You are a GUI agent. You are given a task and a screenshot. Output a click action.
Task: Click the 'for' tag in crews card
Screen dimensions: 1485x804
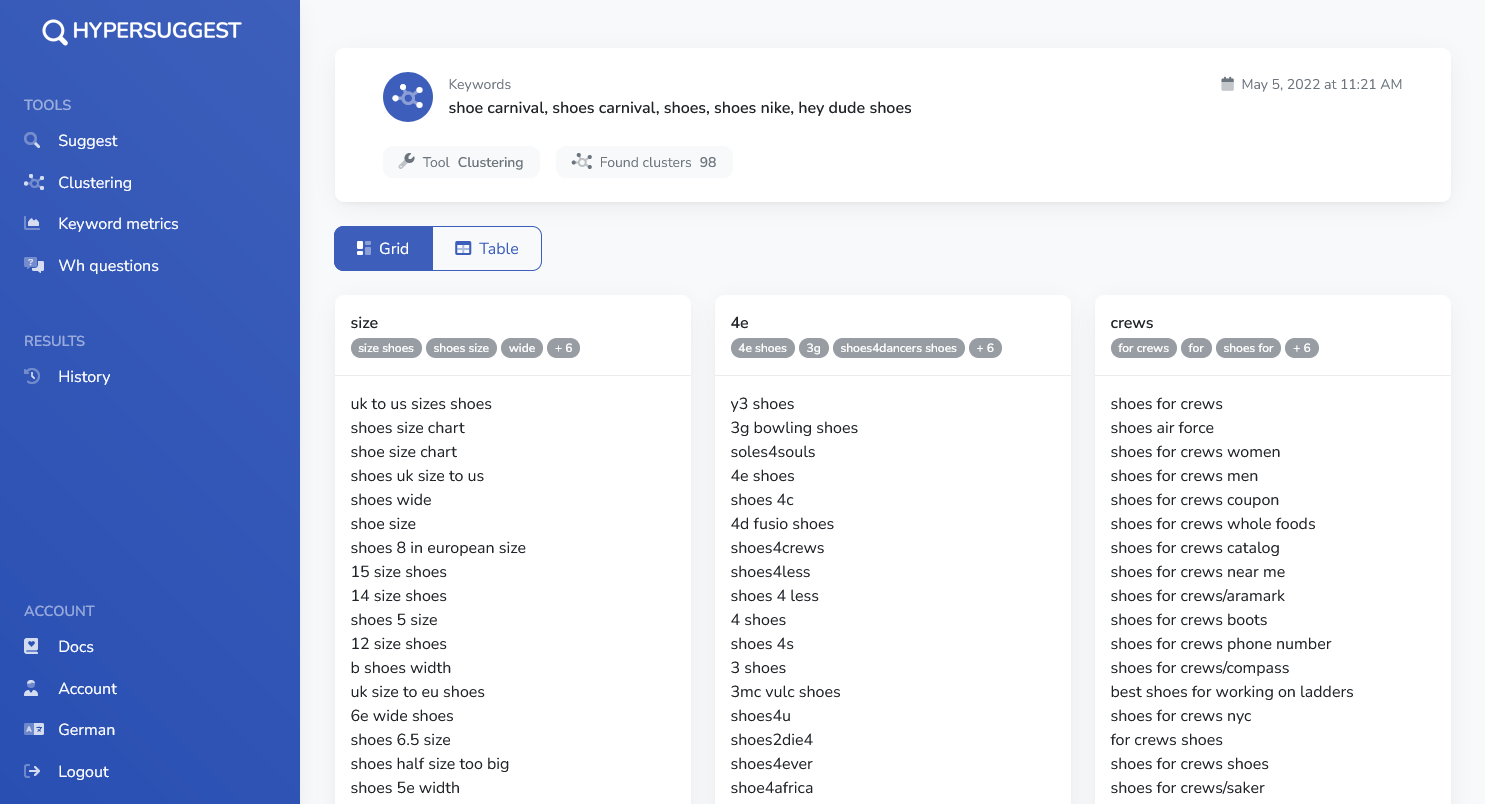[x=1196, y=348]
